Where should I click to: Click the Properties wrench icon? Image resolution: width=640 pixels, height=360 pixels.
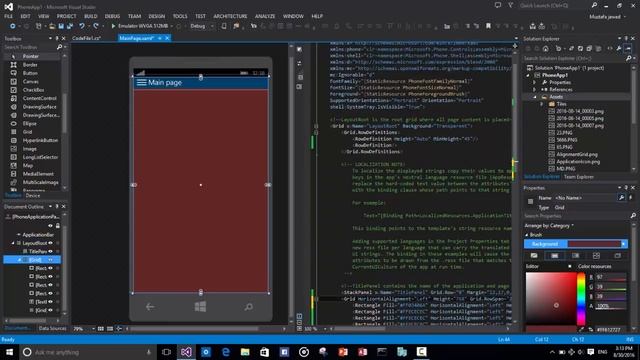pyautogui.click(x=621, y=198)
